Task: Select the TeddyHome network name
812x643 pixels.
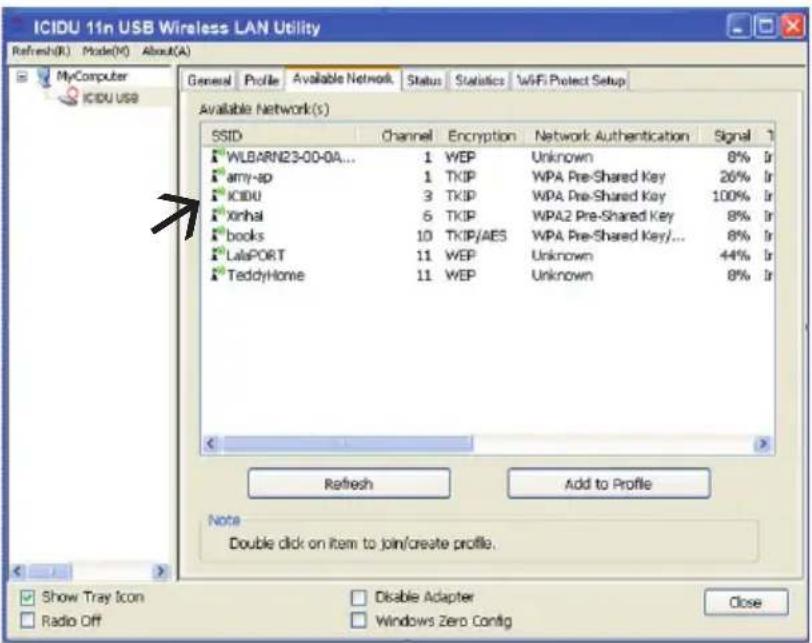Action: (266, 275)
